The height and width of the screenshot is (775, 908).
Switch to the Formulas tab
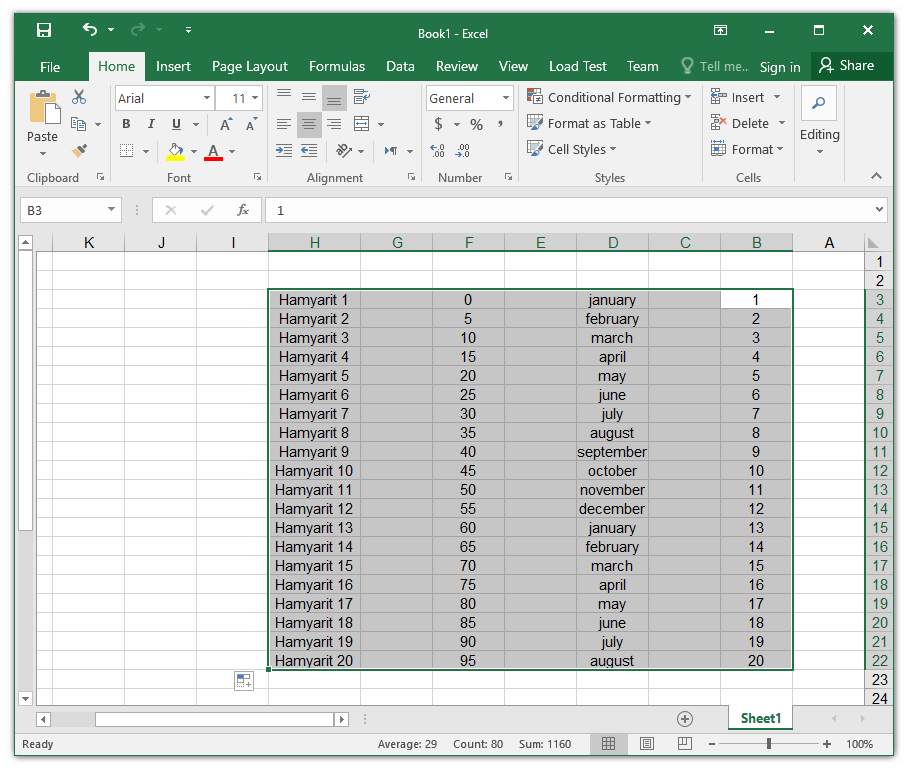coord(337,67)
